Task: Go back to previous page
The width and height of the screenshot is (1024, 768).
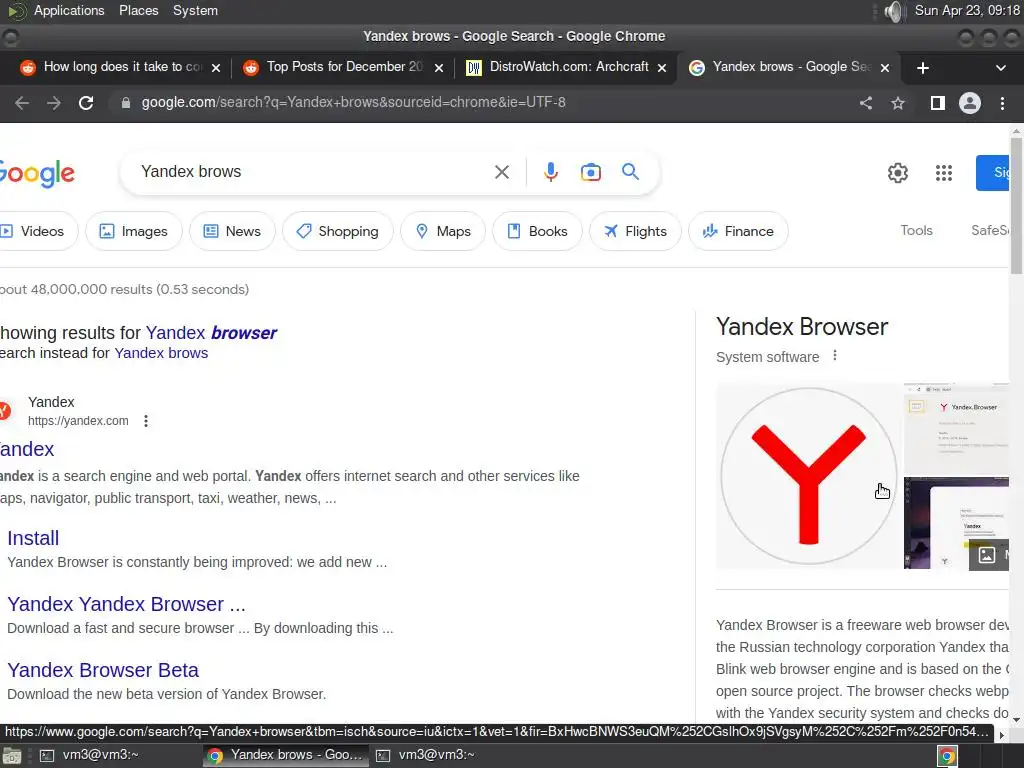Action: coord(22,103)
